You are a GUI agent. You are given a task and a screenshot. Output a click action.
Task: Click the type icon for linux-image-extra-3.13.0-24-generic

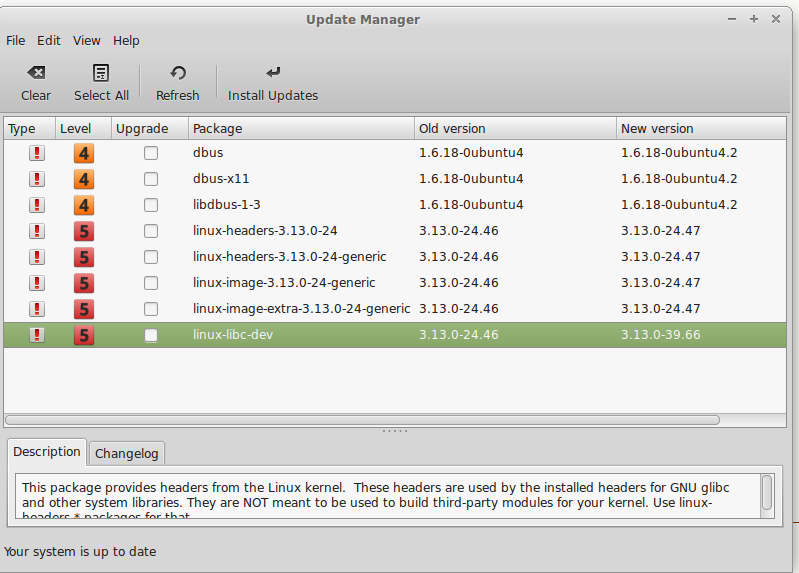click(37, 309)
